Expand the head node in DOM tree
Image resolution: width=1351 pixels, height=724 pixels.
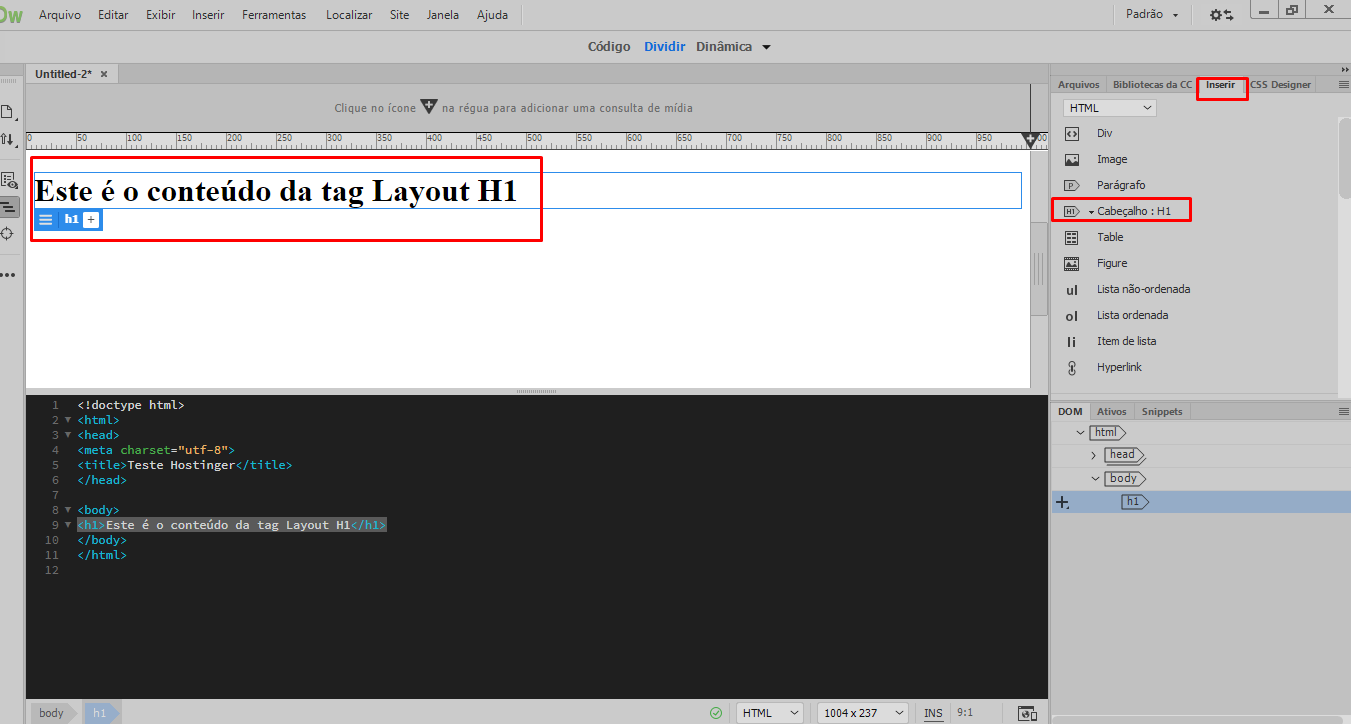[1094, 456]
